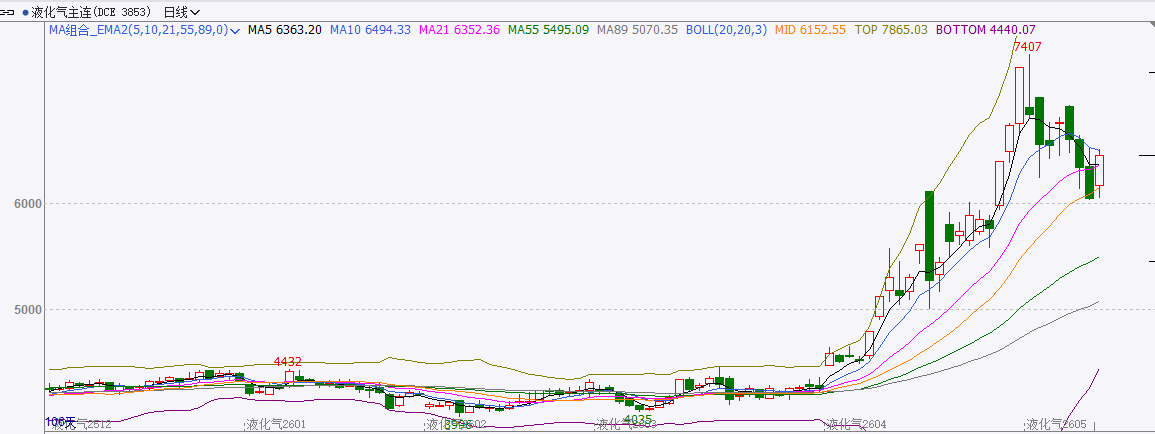Viewport: 1155px width, 434px height.
Task: Click the gray MA89 5070.35 legend
Action: (637, 30)
